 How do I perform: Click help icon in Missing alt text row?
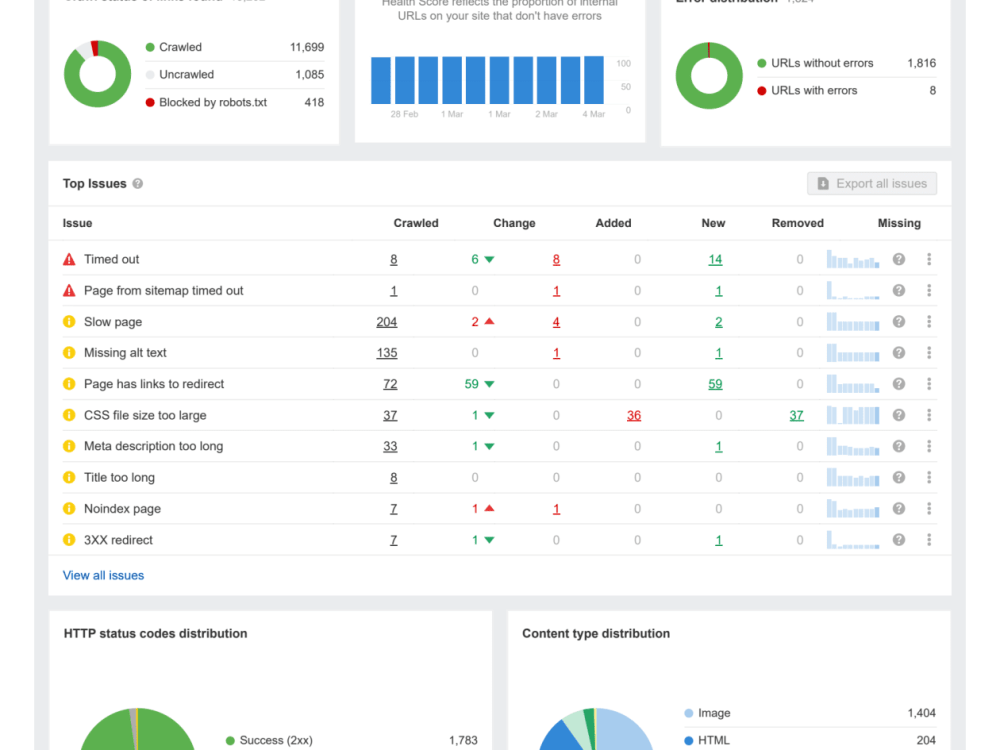[x=899, y=353]
